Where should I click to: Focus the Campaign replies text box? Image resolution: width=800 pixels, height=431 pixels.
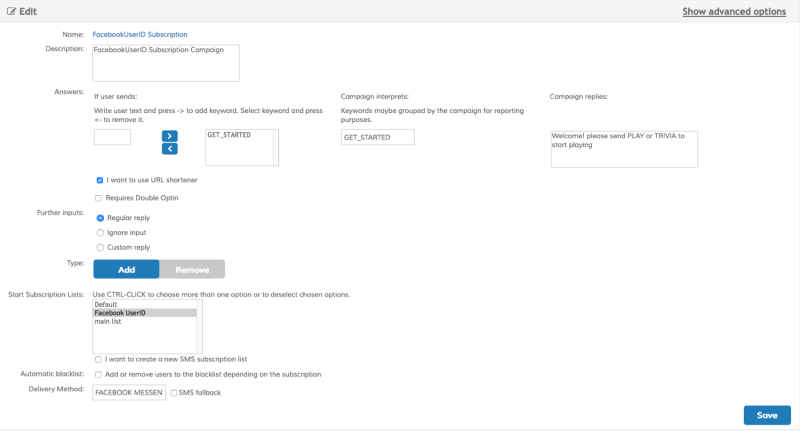(623, 148)
